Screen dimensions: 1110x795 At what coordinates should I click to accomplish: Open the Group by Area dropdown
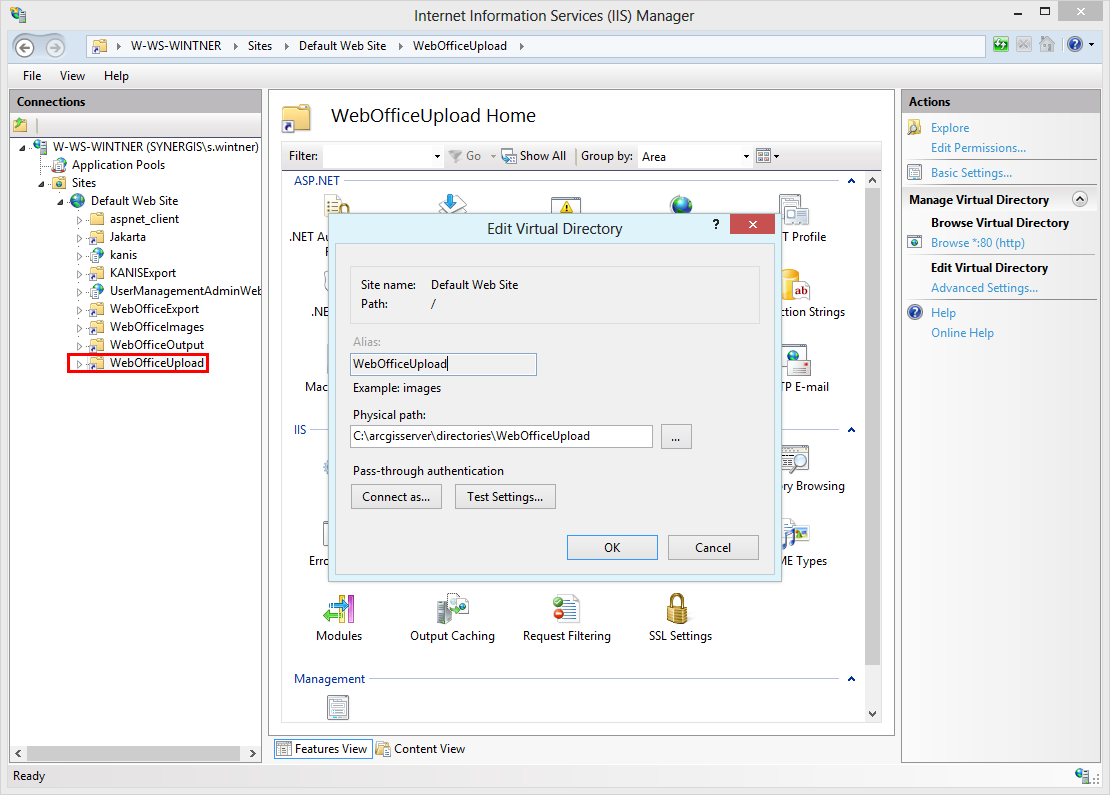(x=745, y=155)
